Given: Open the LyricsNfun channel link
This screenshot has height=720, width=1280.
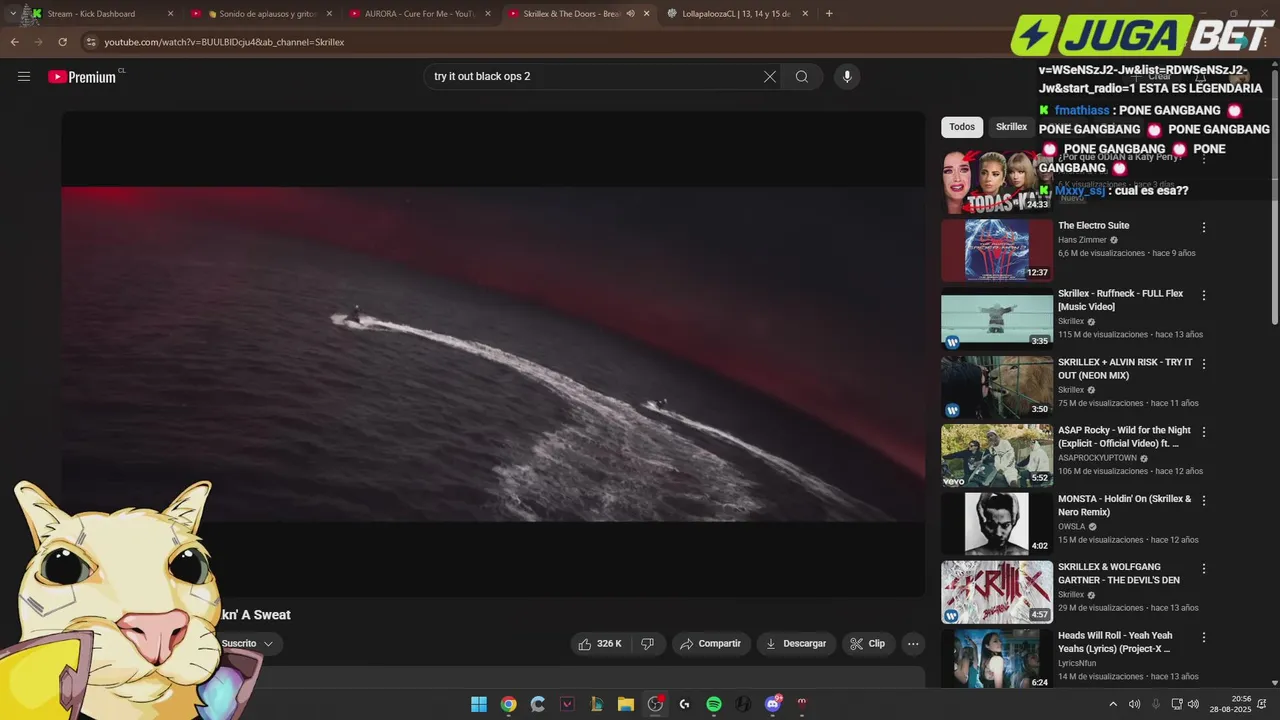Looking at the screenshot, I should (x=1077, y=663).
